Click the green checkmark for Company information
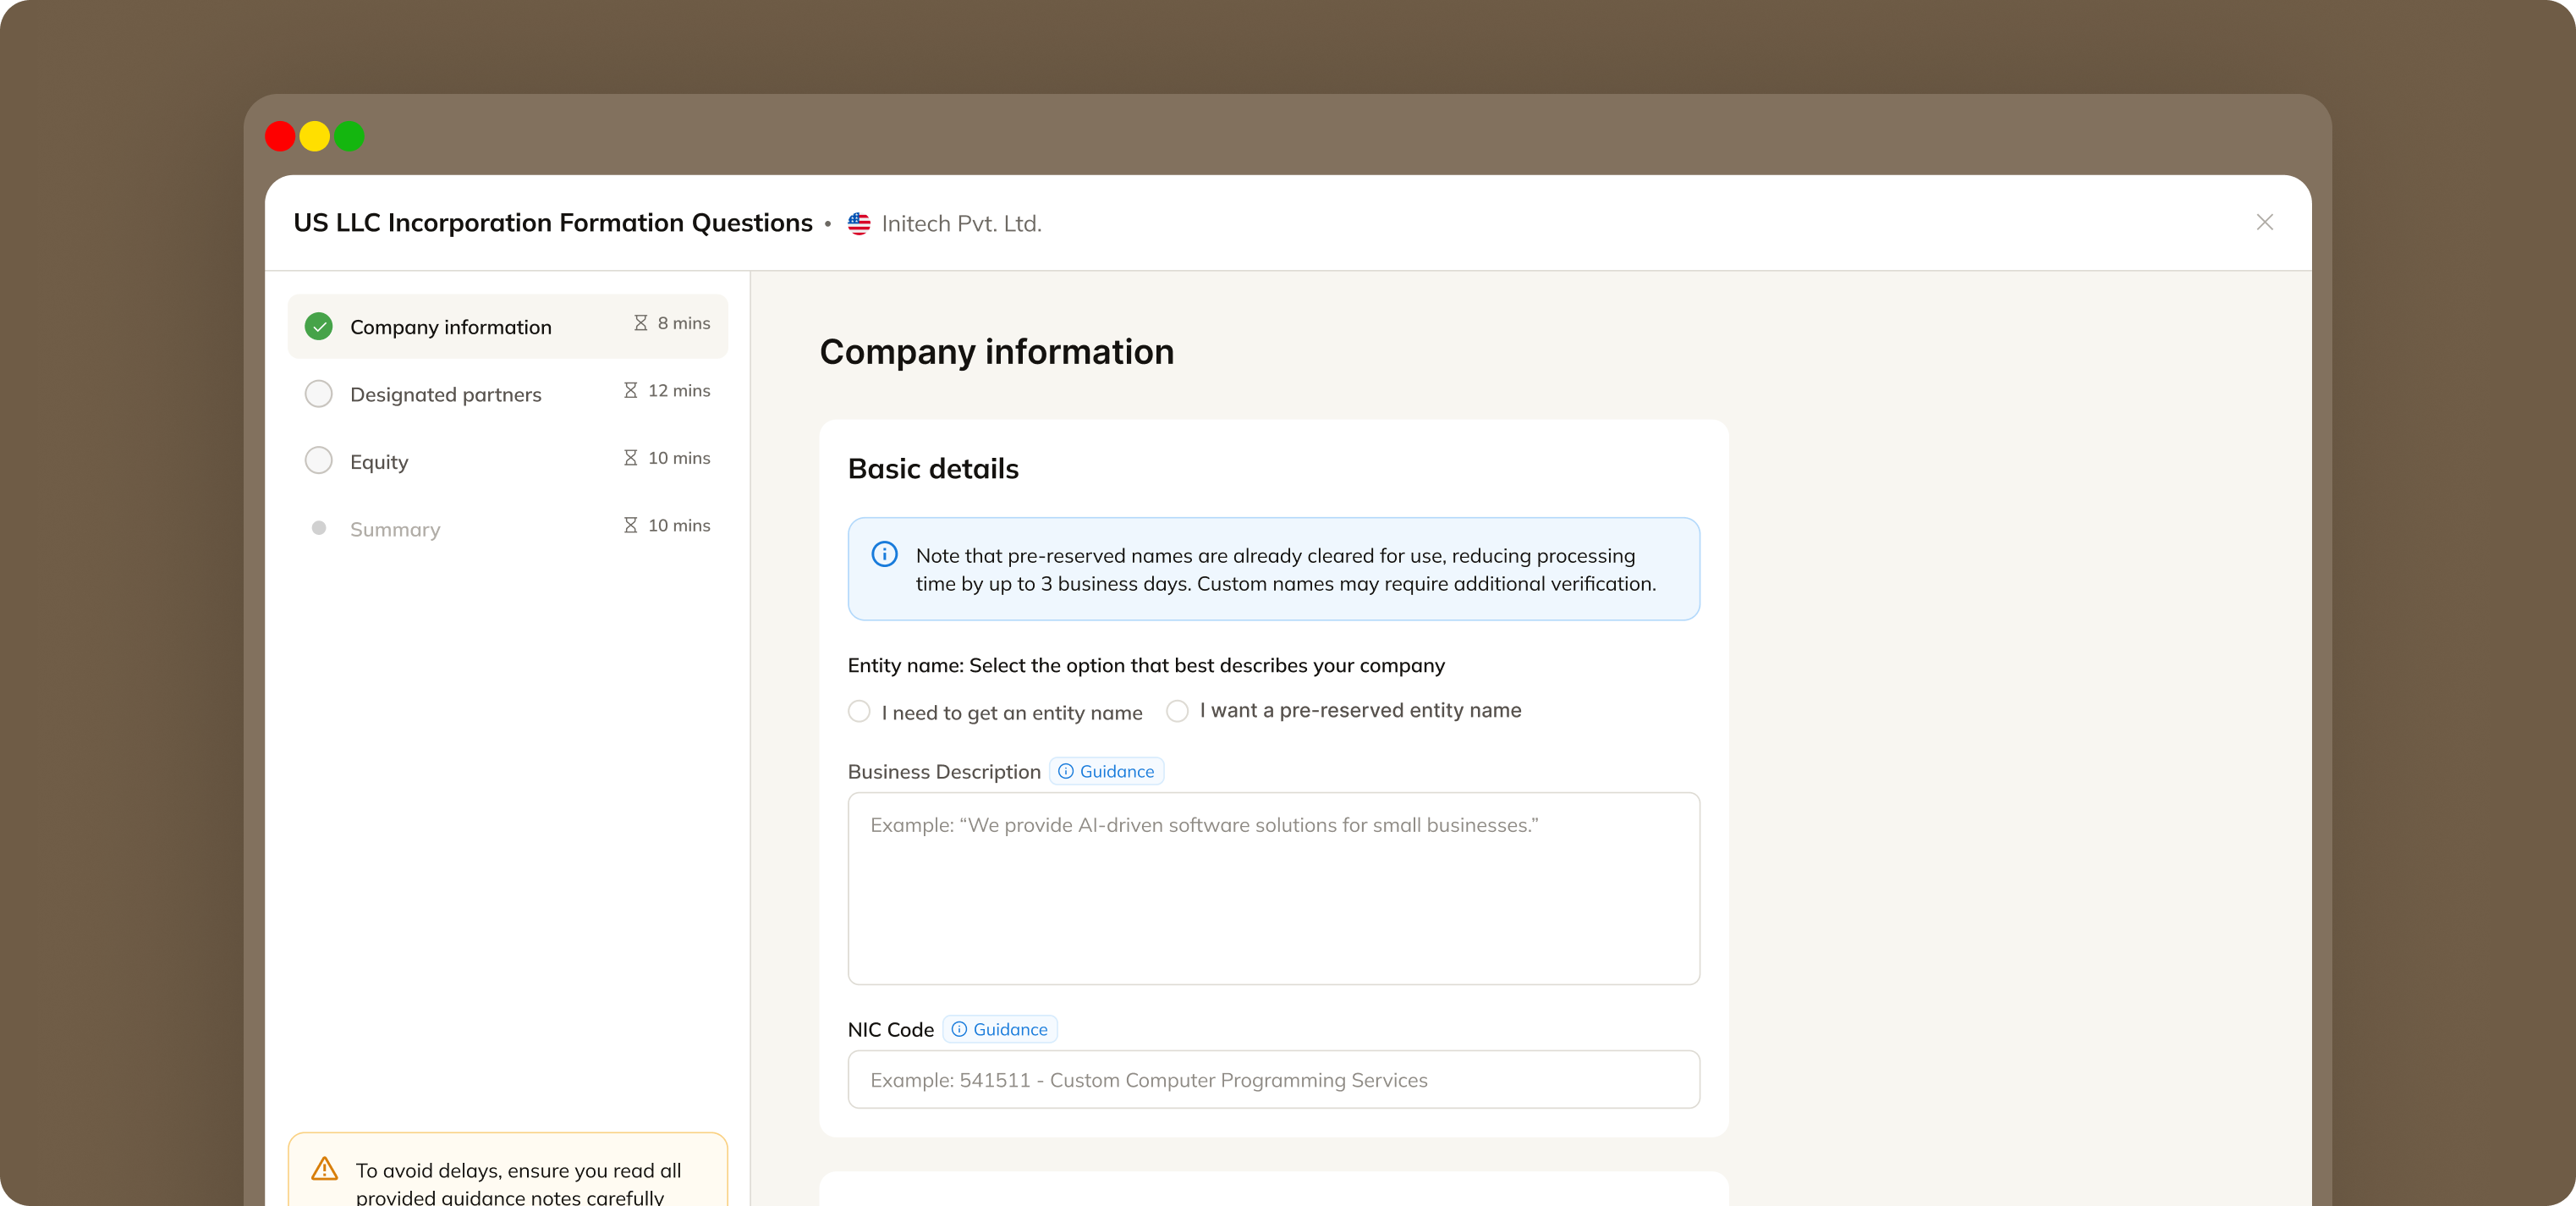2576x1206 pixels. click(x=318, y=326)
